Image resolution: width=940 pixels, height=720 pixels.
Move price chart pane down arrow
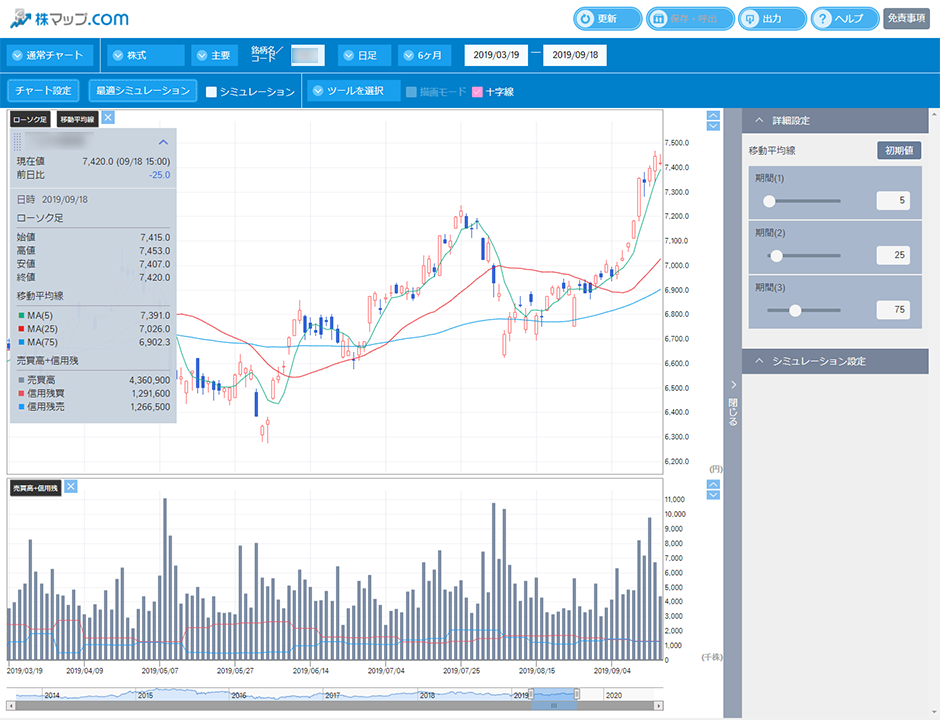tap(713, 126)
